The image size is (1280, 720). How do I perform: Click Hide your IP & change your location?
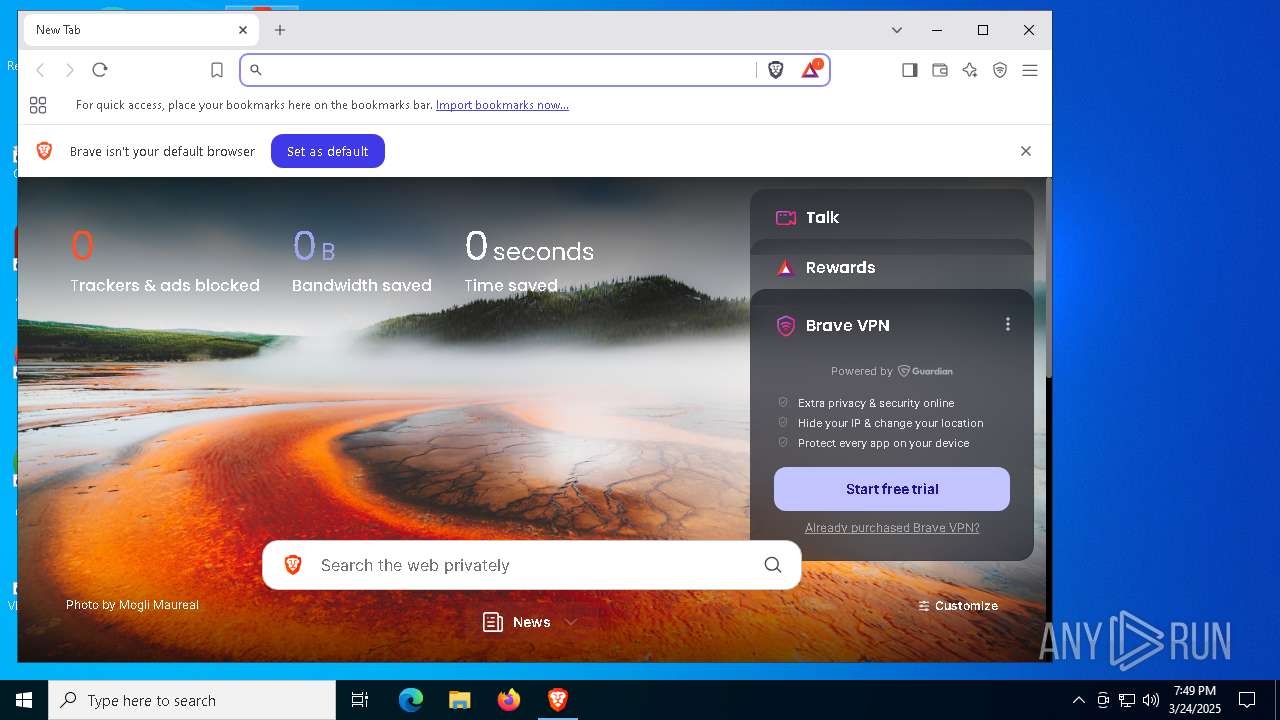890,423
